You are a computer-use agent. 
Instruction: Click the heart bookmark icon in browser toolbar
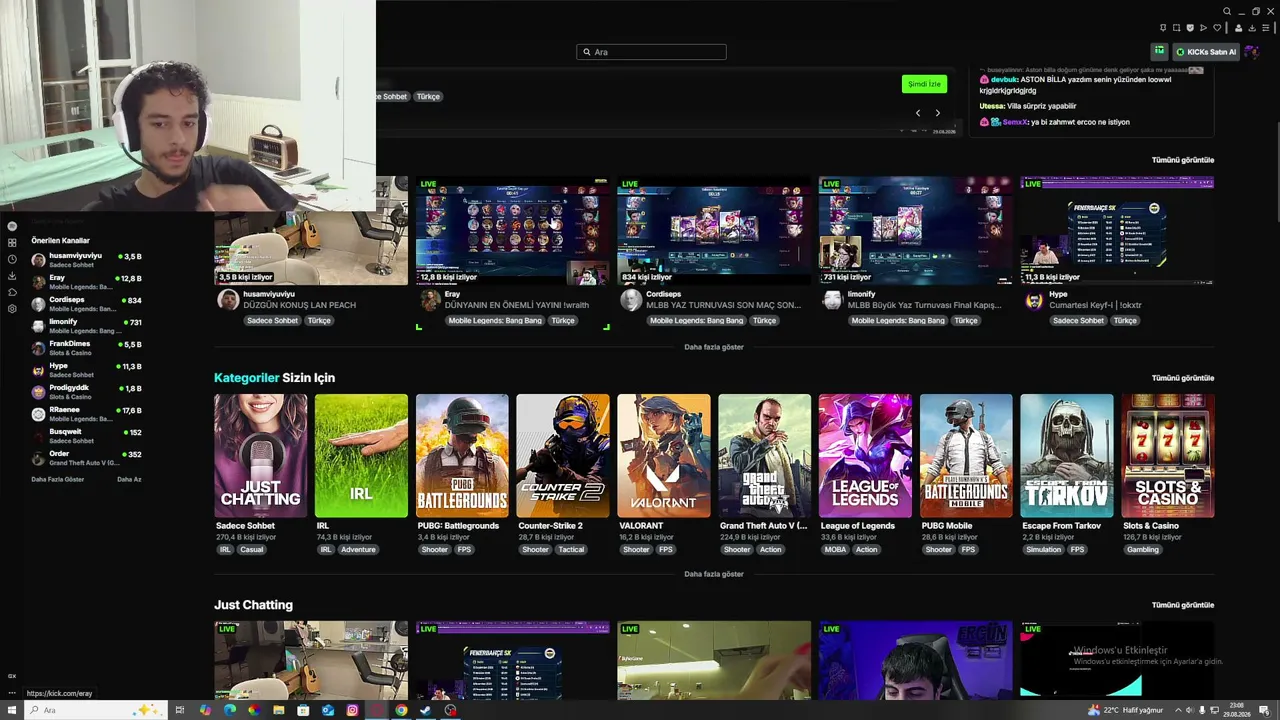(x=1217, y=28)
